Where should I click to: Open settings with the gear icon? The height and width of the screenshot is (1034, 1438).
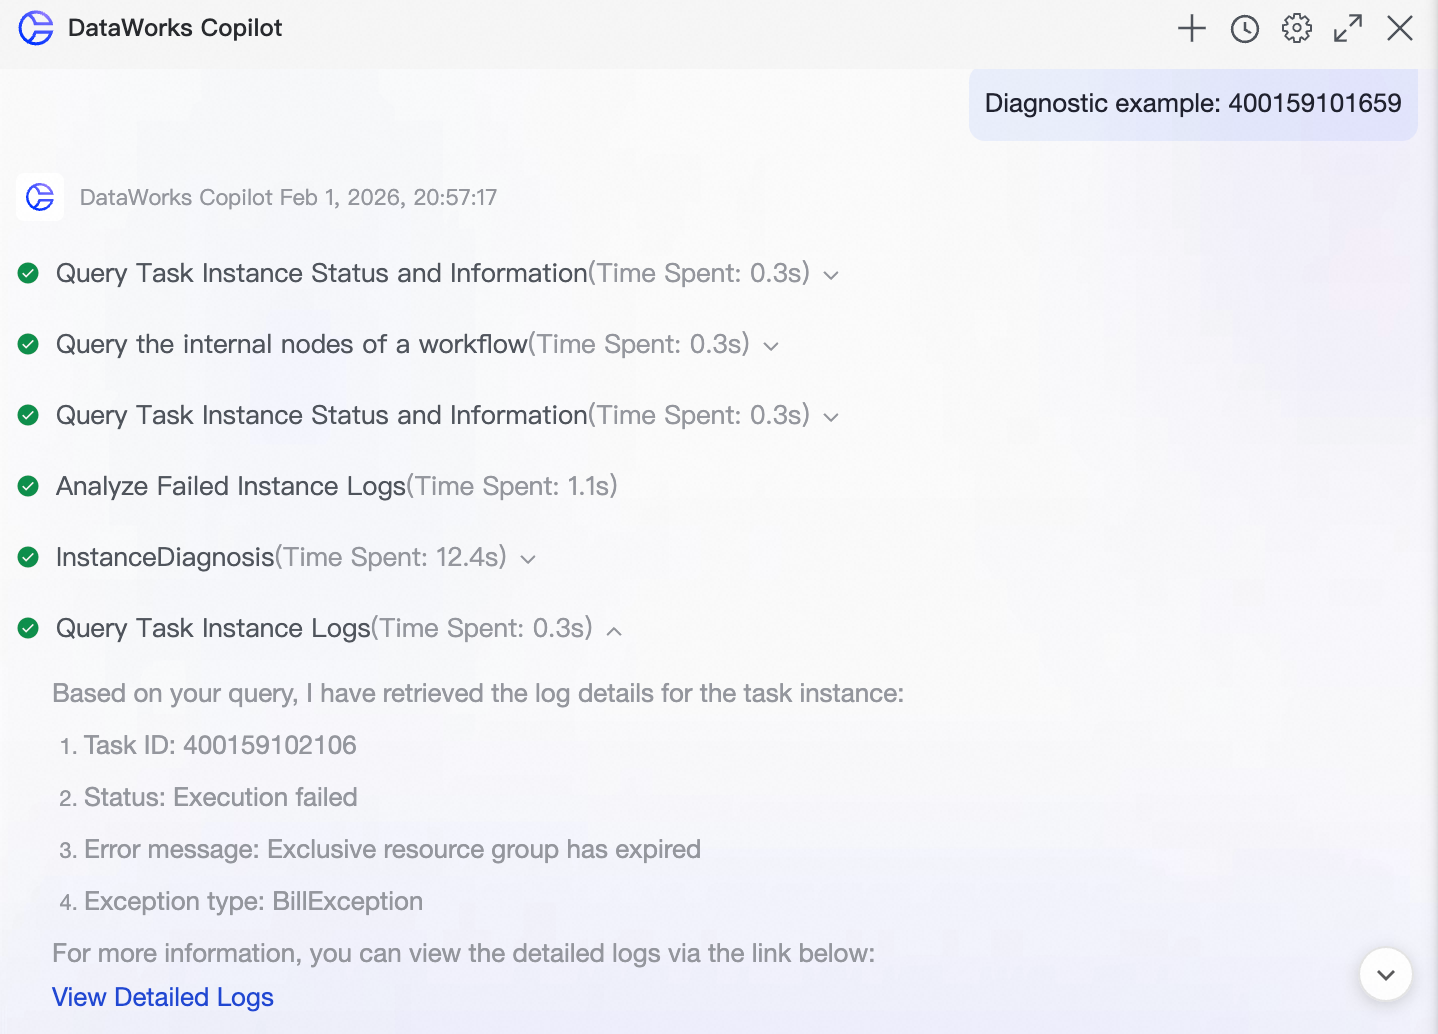click(1297, 28)
